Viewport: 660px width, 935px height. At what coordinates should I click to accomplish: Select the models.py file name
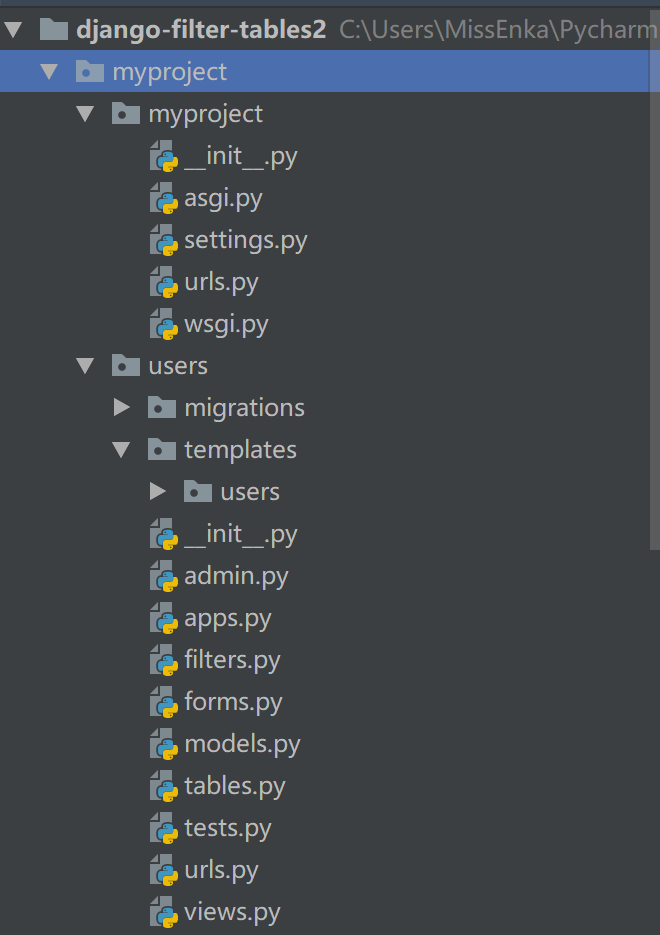point(242,744)
